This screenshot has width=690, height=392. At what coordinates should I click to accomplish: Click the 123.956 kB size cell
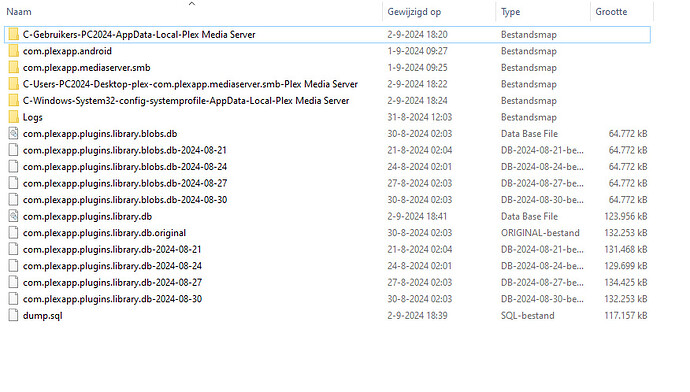(626, 216)
